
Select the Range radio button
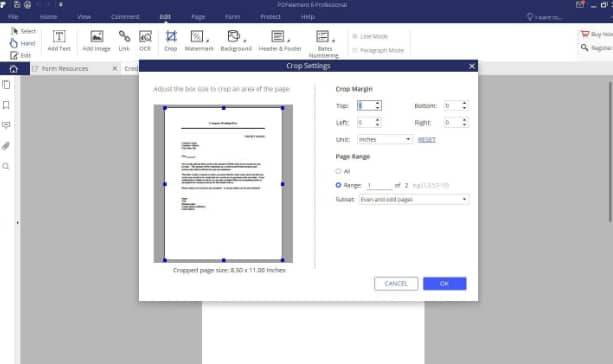pyautogui.click(x=338, y=185)
